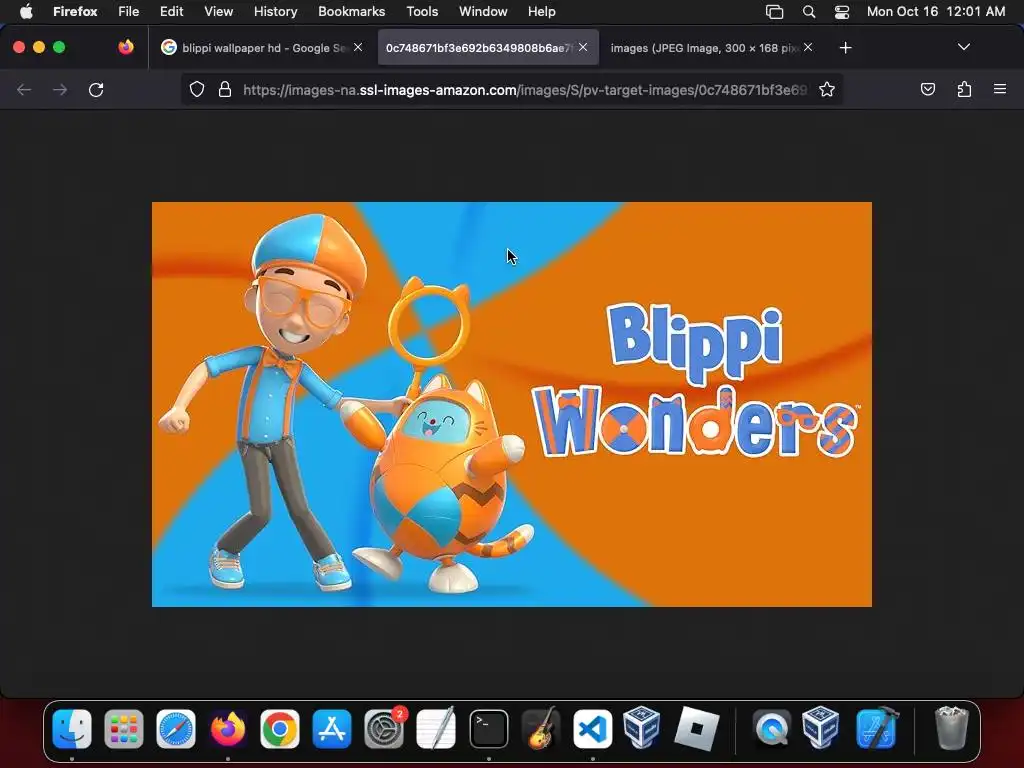
Task: Close the blippi wallpaper Google tab
Action: pos(358,47)
